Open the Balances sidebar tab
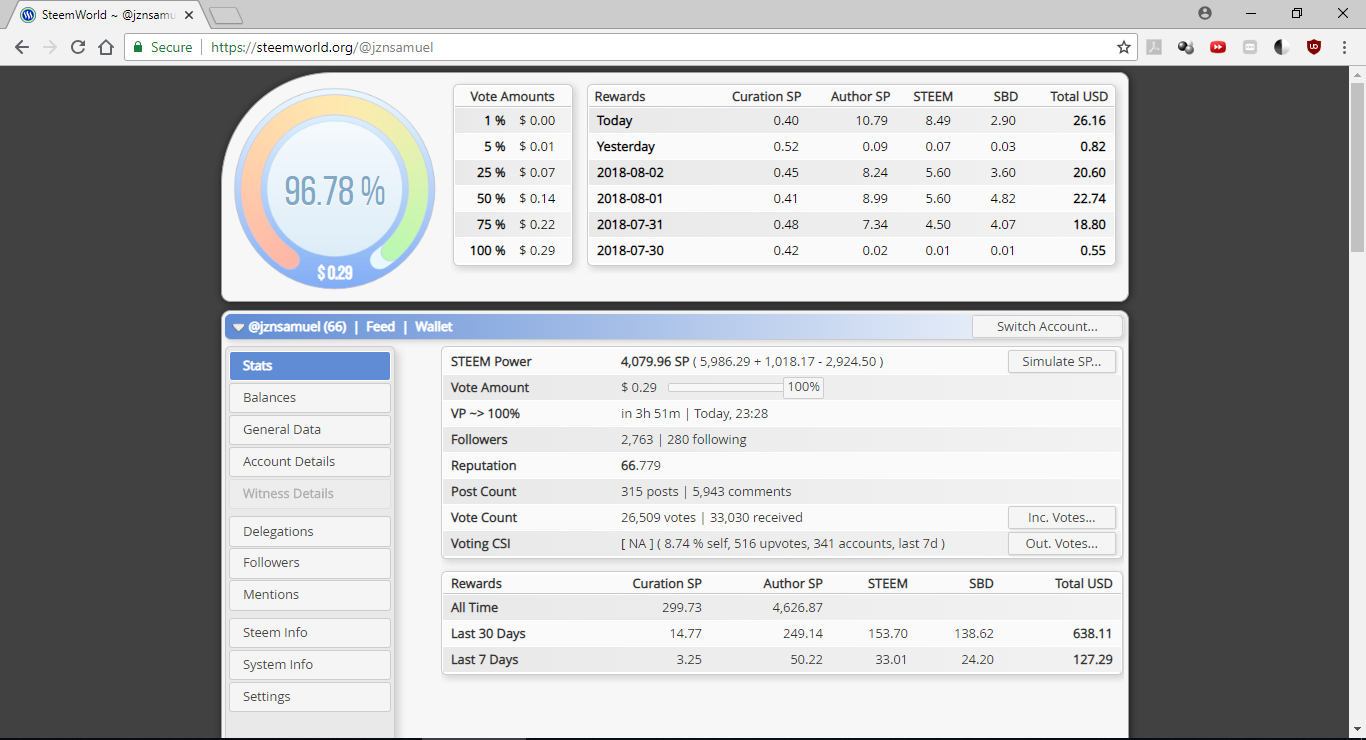This screenshot has width=1366, height=740. tap(310, 398)
